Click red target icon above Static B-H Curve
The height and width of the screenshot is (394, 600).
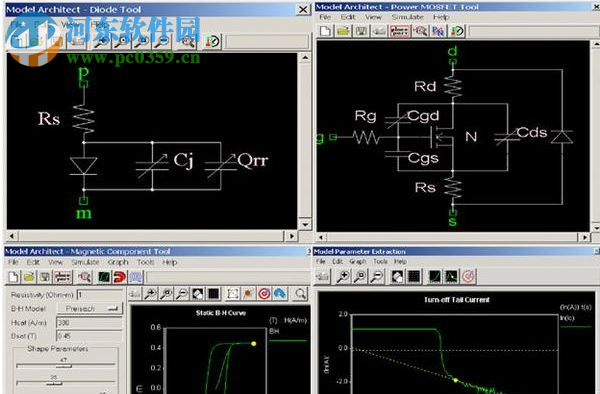click(x=264, y=294)
